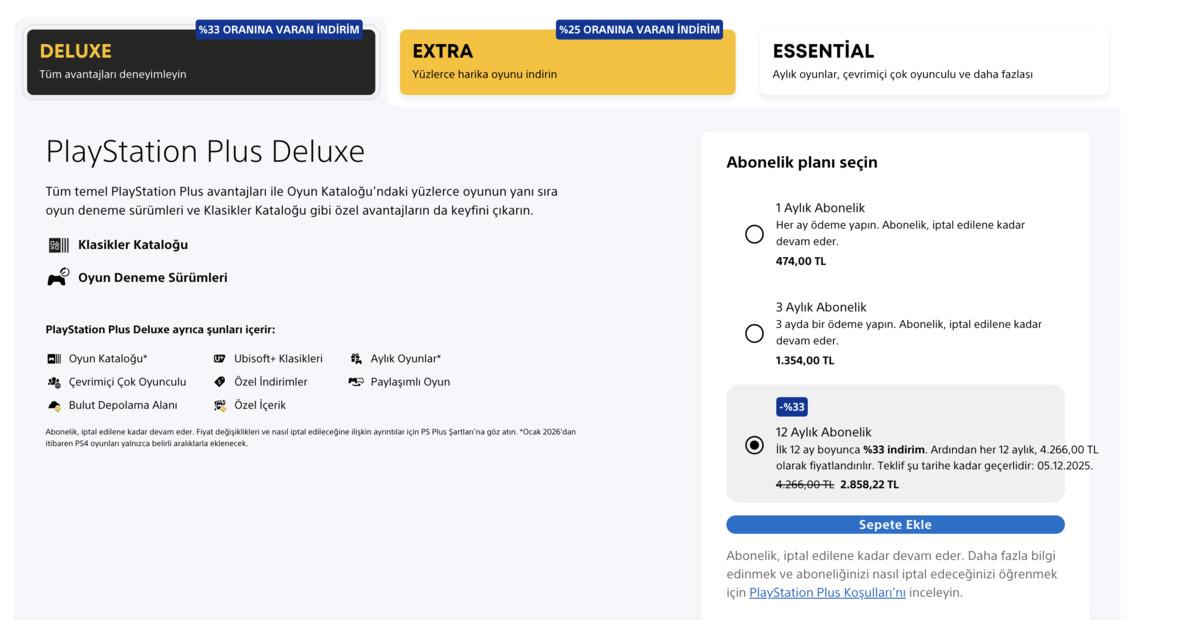Open the PlayStation Plus Koşulları'nı link
Viewport: 1200px width, 620px height.
click(827, 593)
